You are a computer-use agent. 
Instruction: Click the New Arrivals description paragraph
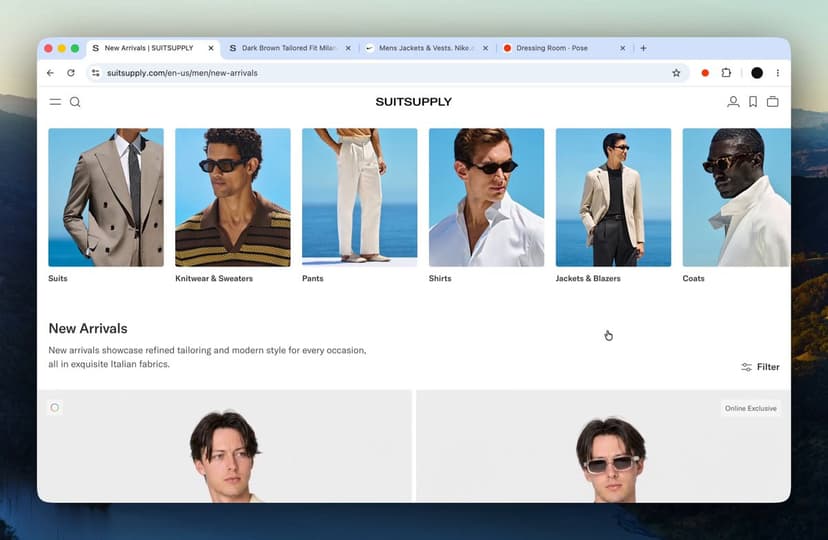(x=207, y=357)
